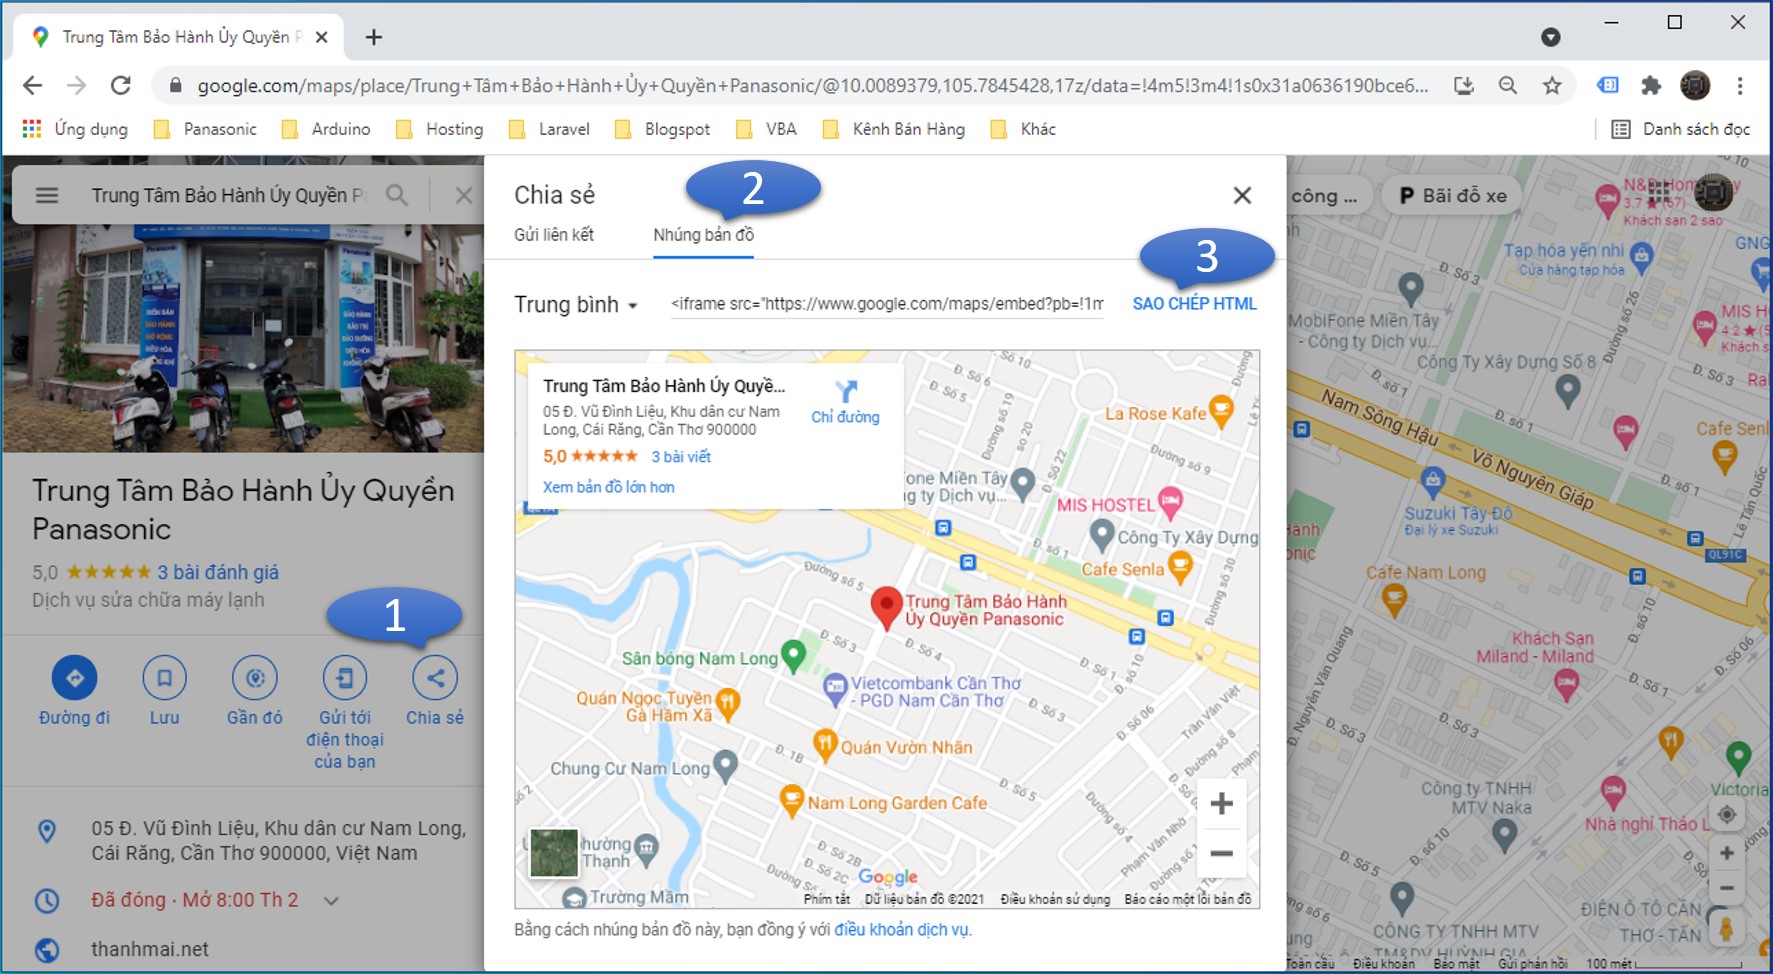
Task: Open the Hosting bookmark folder
Action: (440, 129)
